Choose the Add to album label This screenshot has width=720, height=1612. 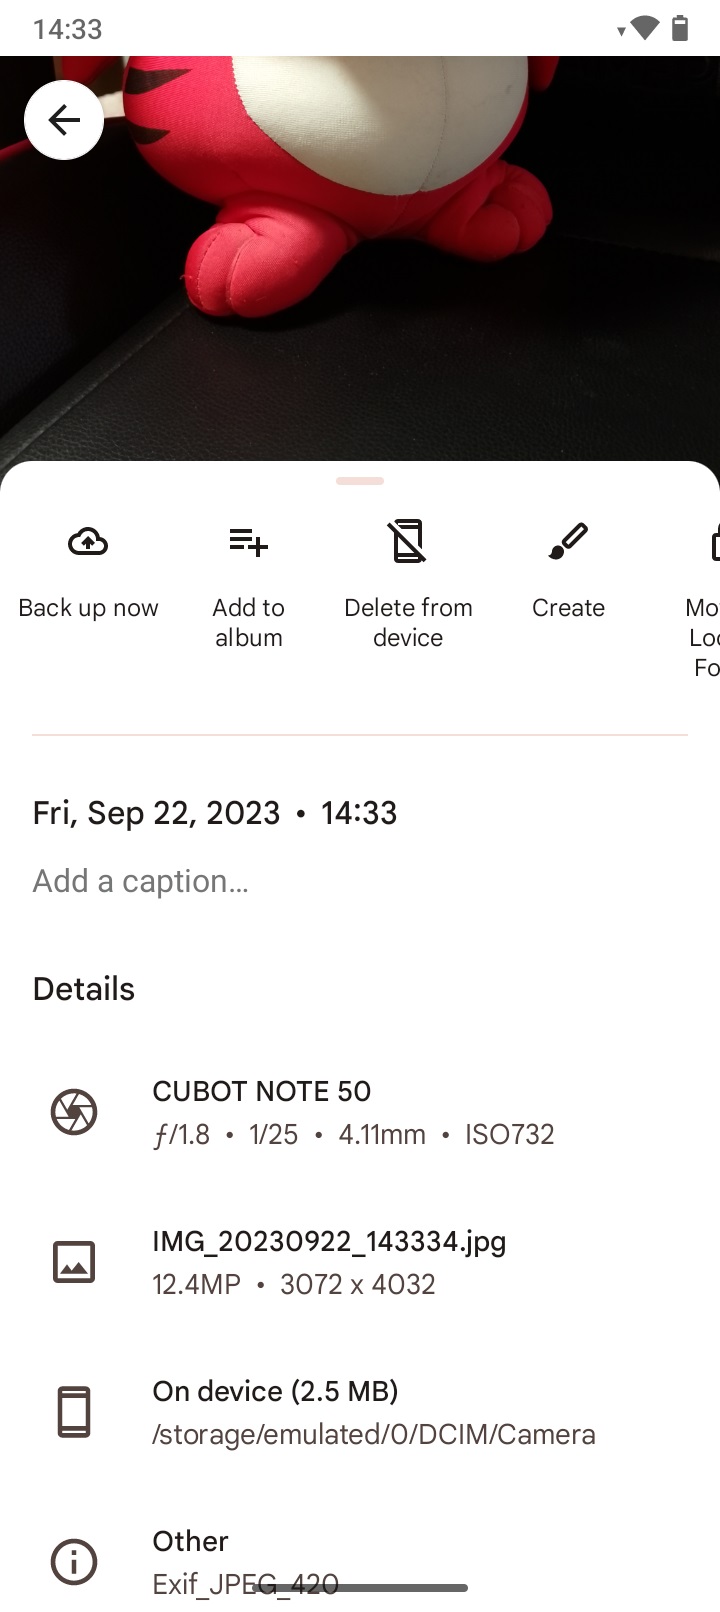pyautogui.click(x=248, y=622)
